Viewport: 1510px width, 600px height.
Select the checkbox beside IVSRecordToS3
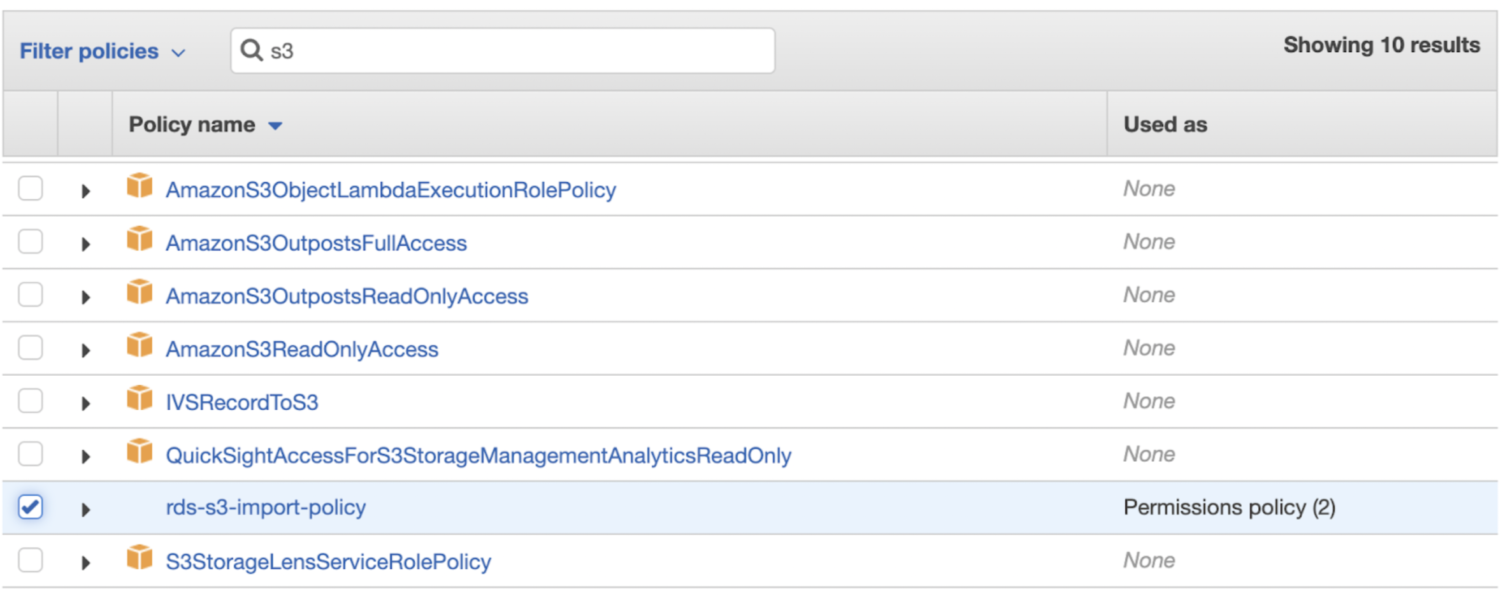pos(30,401)
